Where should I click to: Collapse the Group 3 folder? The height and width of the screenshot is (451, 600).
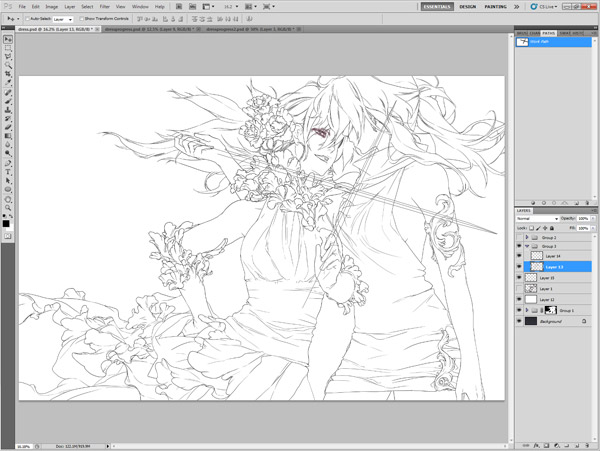click(527, 246)
